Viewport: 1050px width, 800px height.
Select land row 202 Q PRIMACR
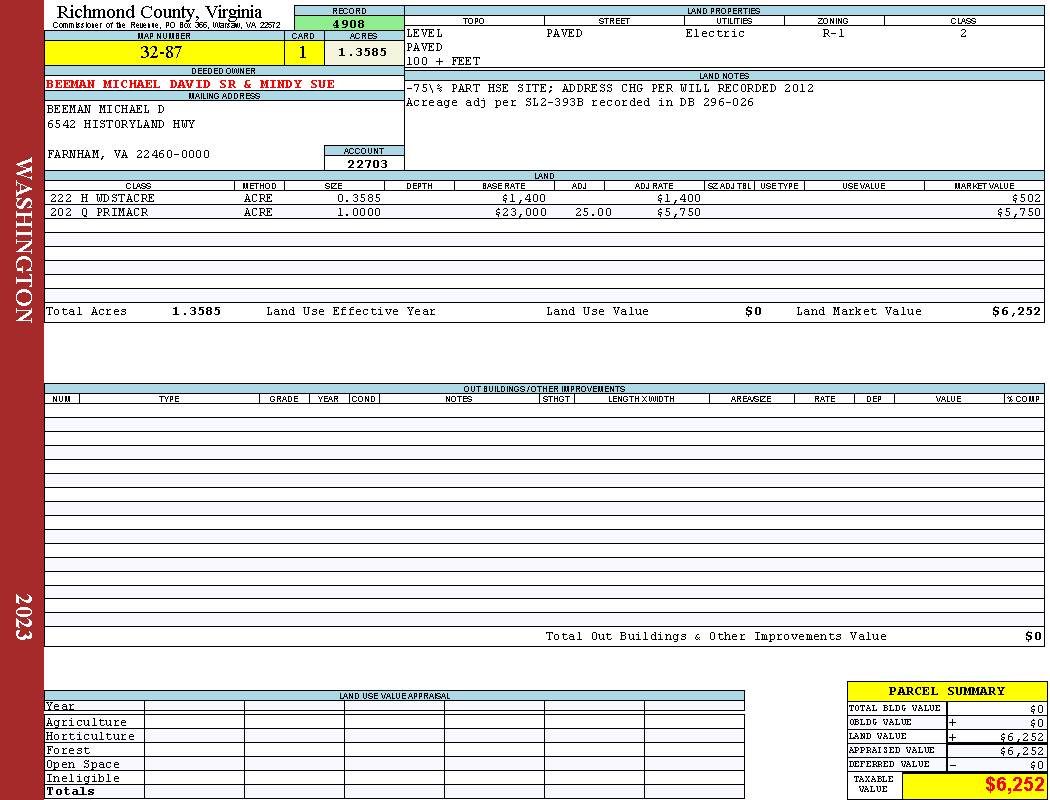tap(544, 212)
